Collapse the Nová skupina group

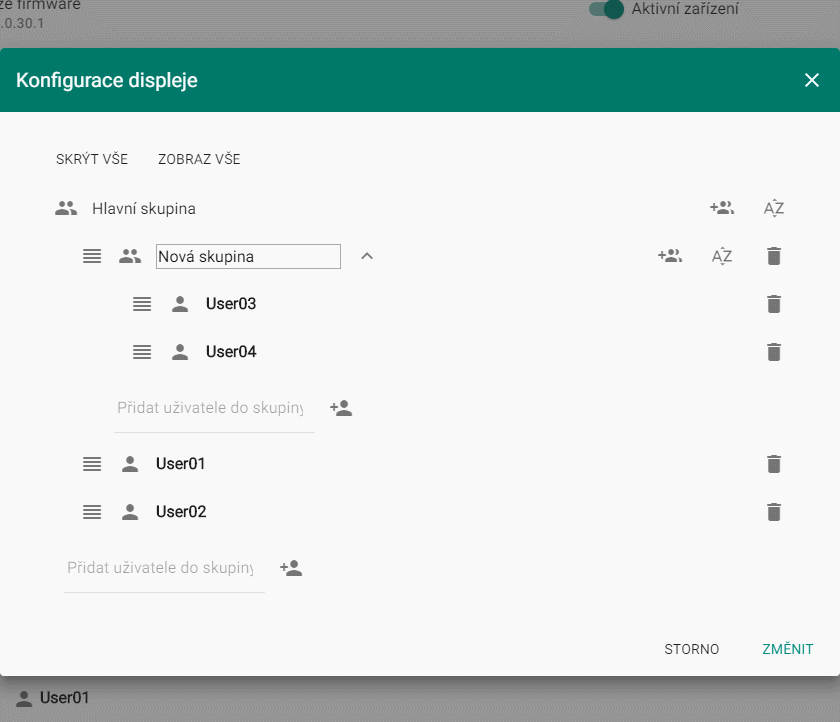click(x=367, y=256)
